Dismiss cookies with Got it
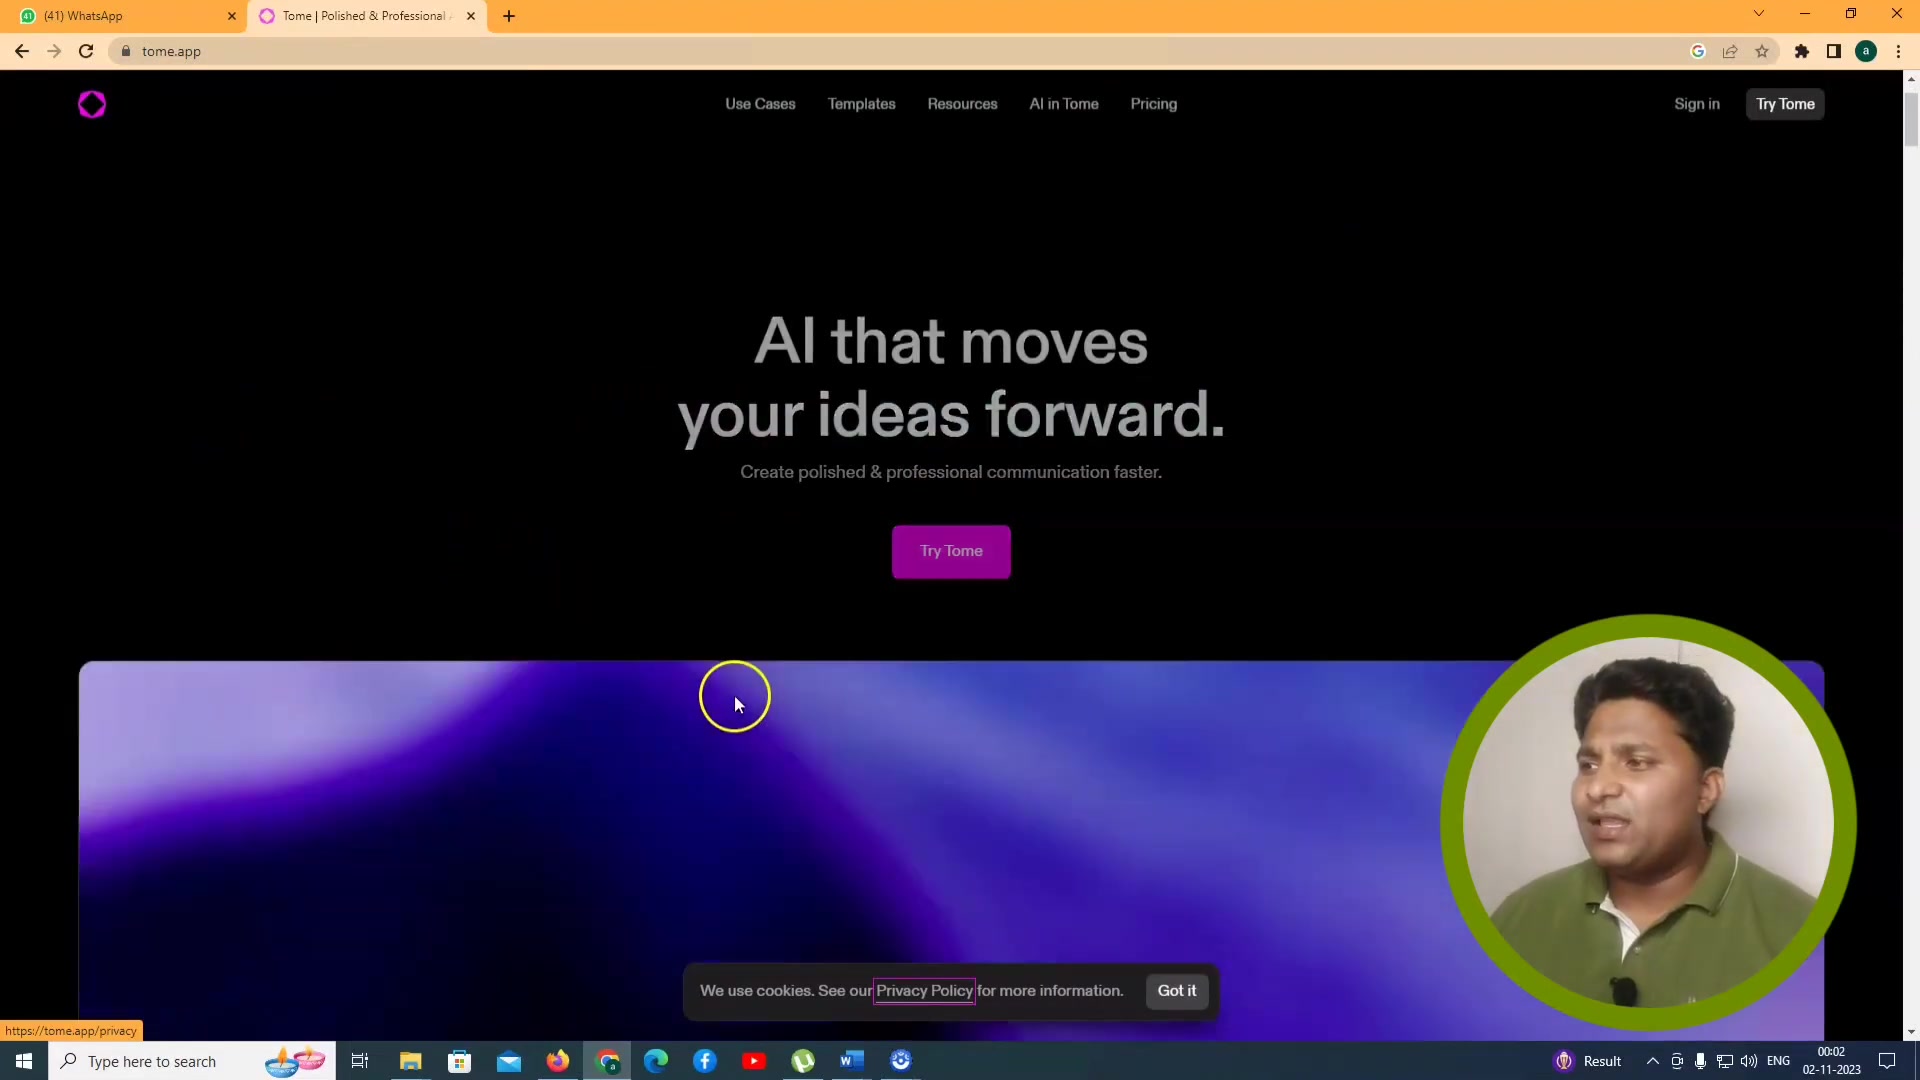 tap(1177, 991)
